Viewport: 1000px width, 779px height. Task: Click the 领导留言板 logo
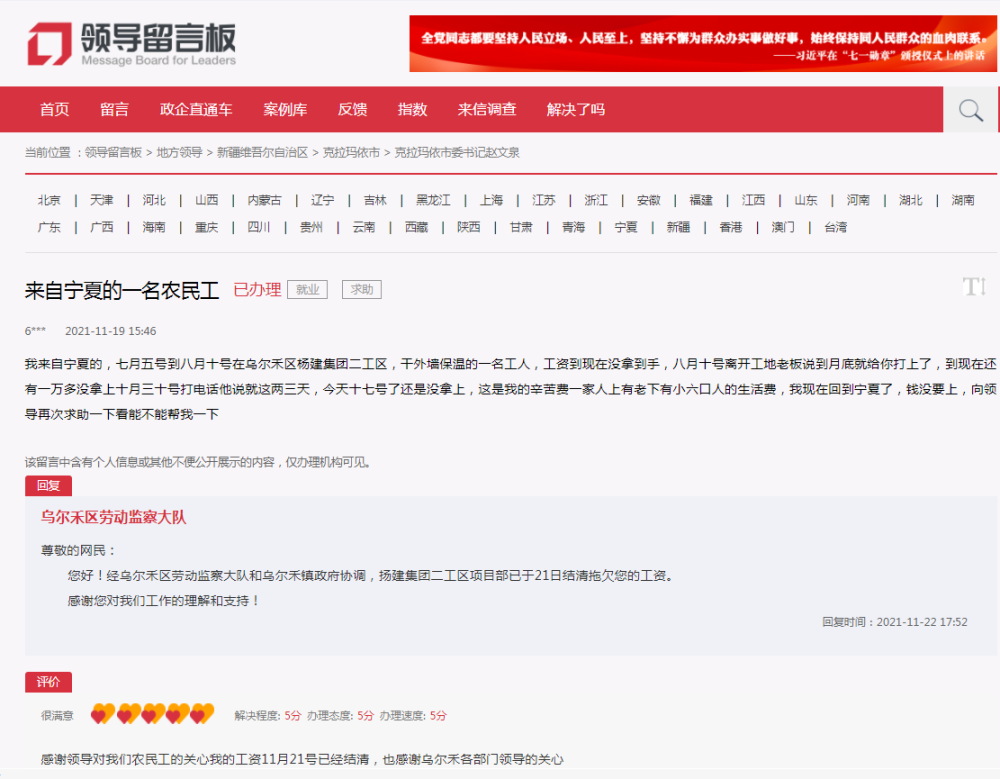click(x=131, y=44)
